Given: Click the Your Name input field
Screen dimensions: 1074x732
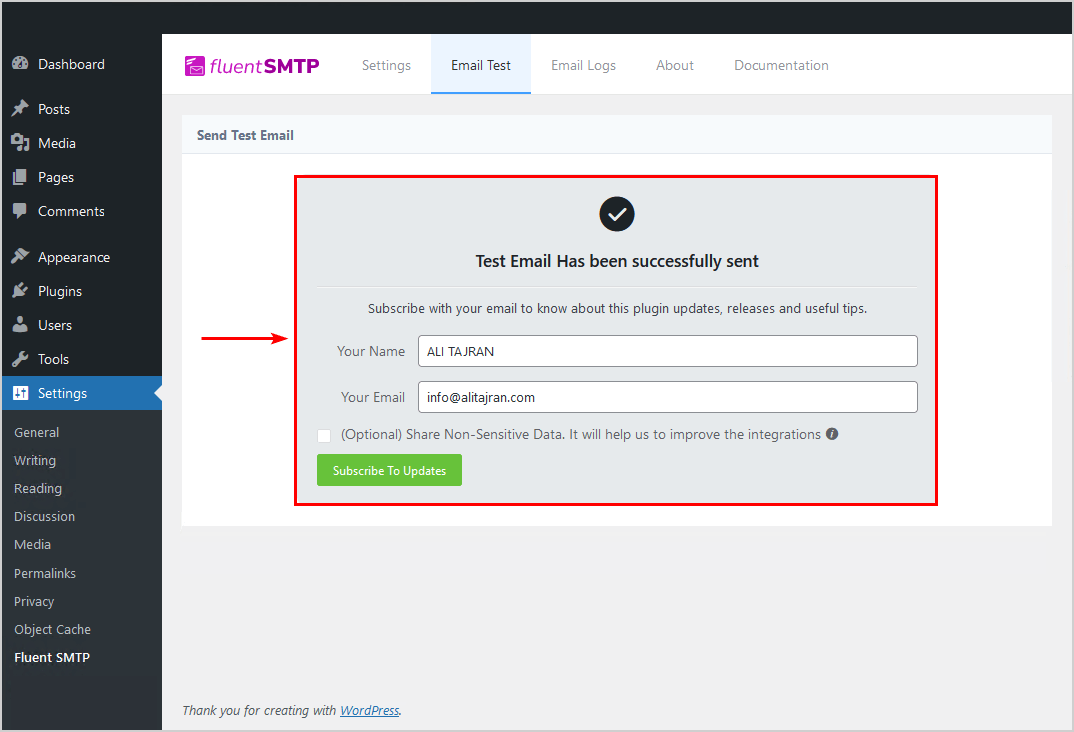Looking at the screenshot, I should 668,351.
